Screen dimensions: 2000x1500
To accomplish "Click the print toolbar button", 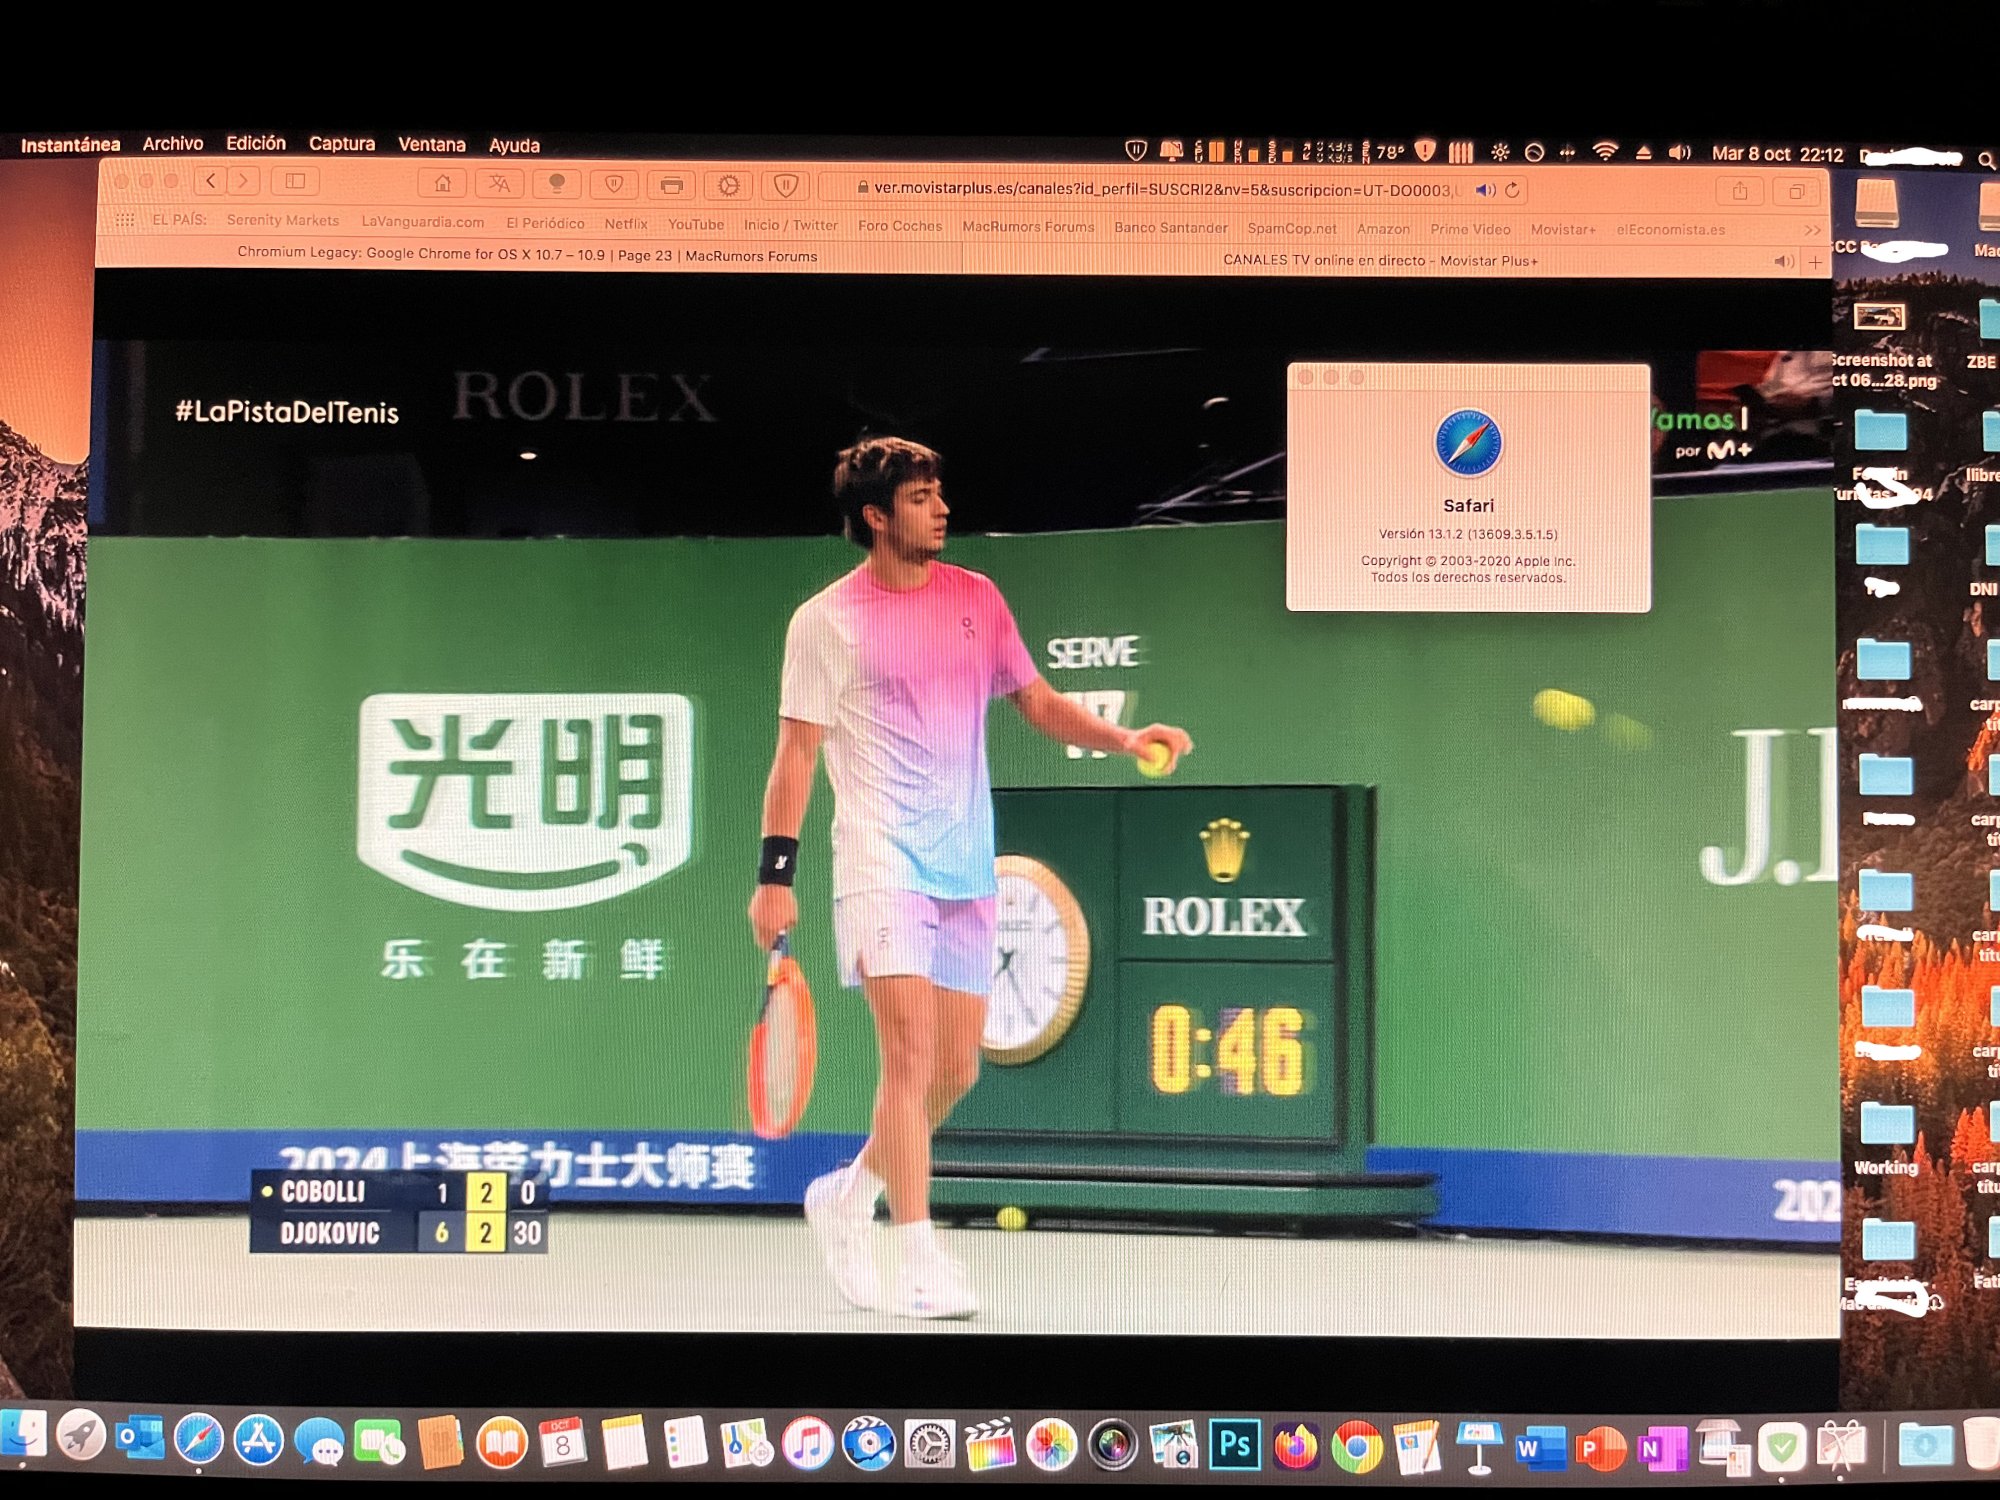I will click(671, 185).
